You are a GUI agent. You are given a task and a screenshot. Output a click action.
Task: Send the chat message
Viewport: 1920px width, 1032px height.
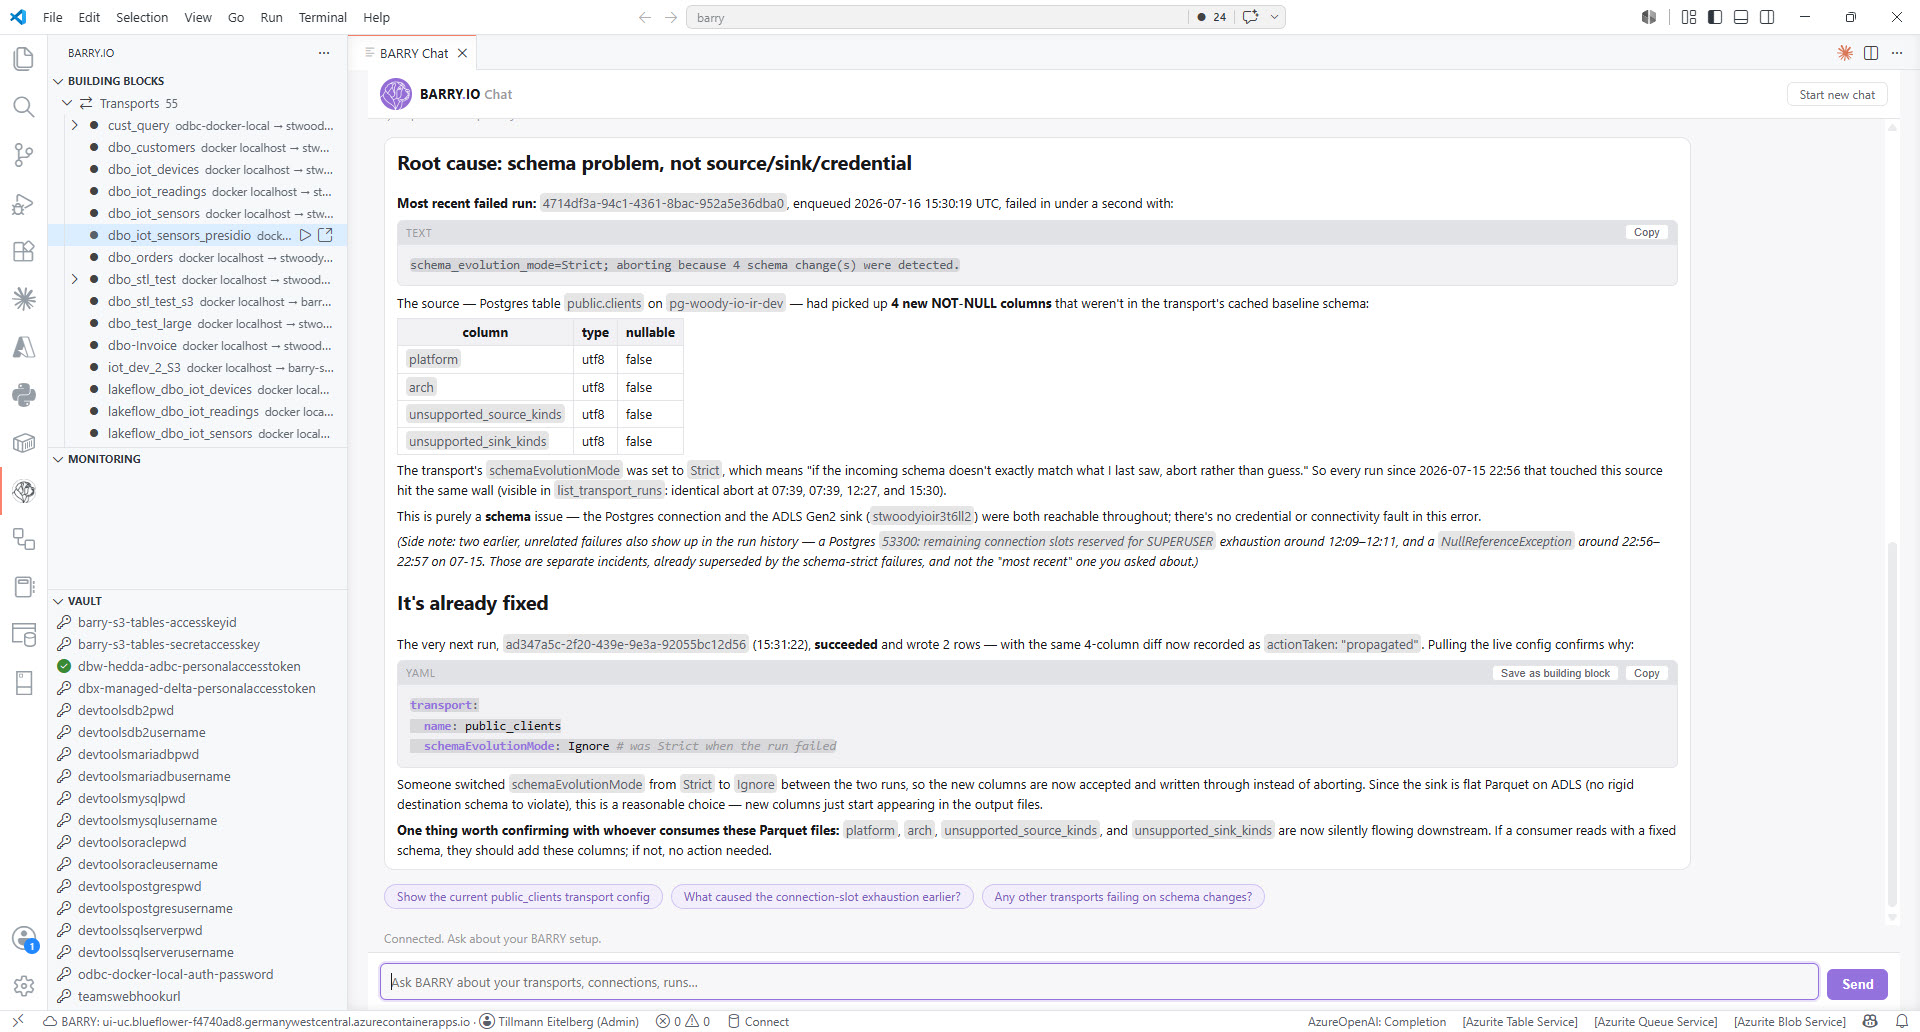pyautogui.click(x=1857, y=984)
